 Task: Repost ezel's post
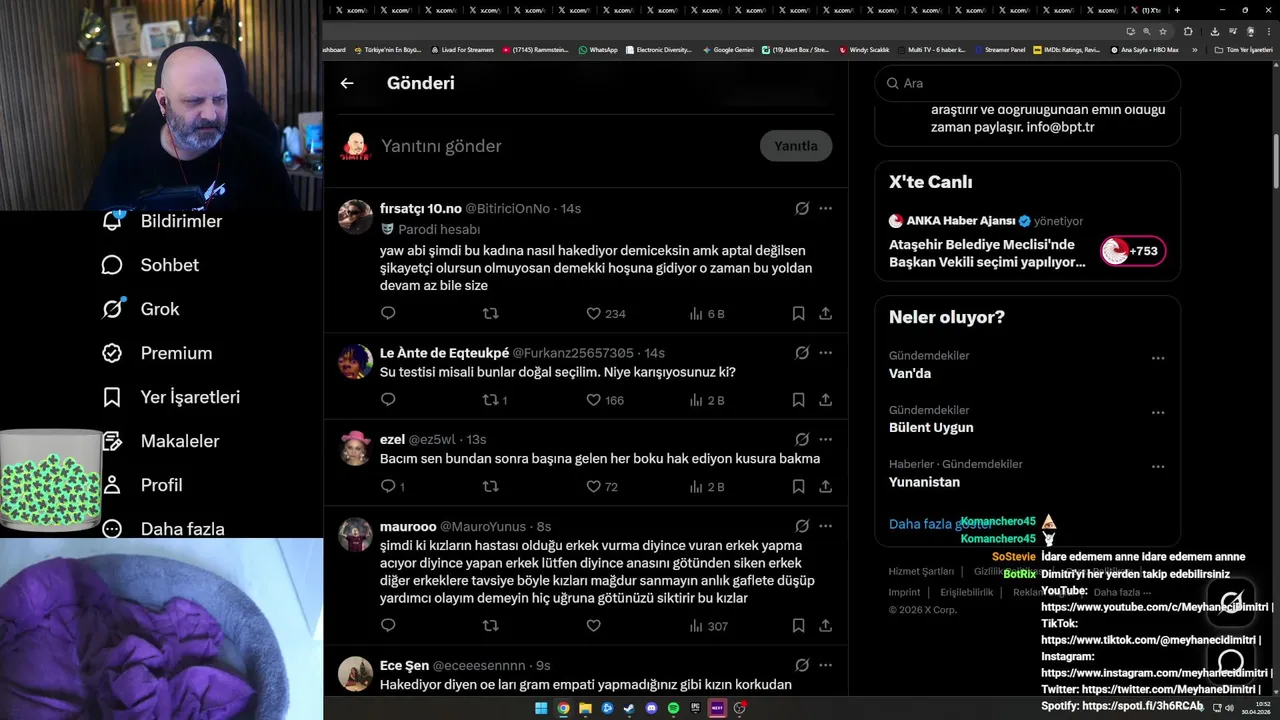coord(490,487)
